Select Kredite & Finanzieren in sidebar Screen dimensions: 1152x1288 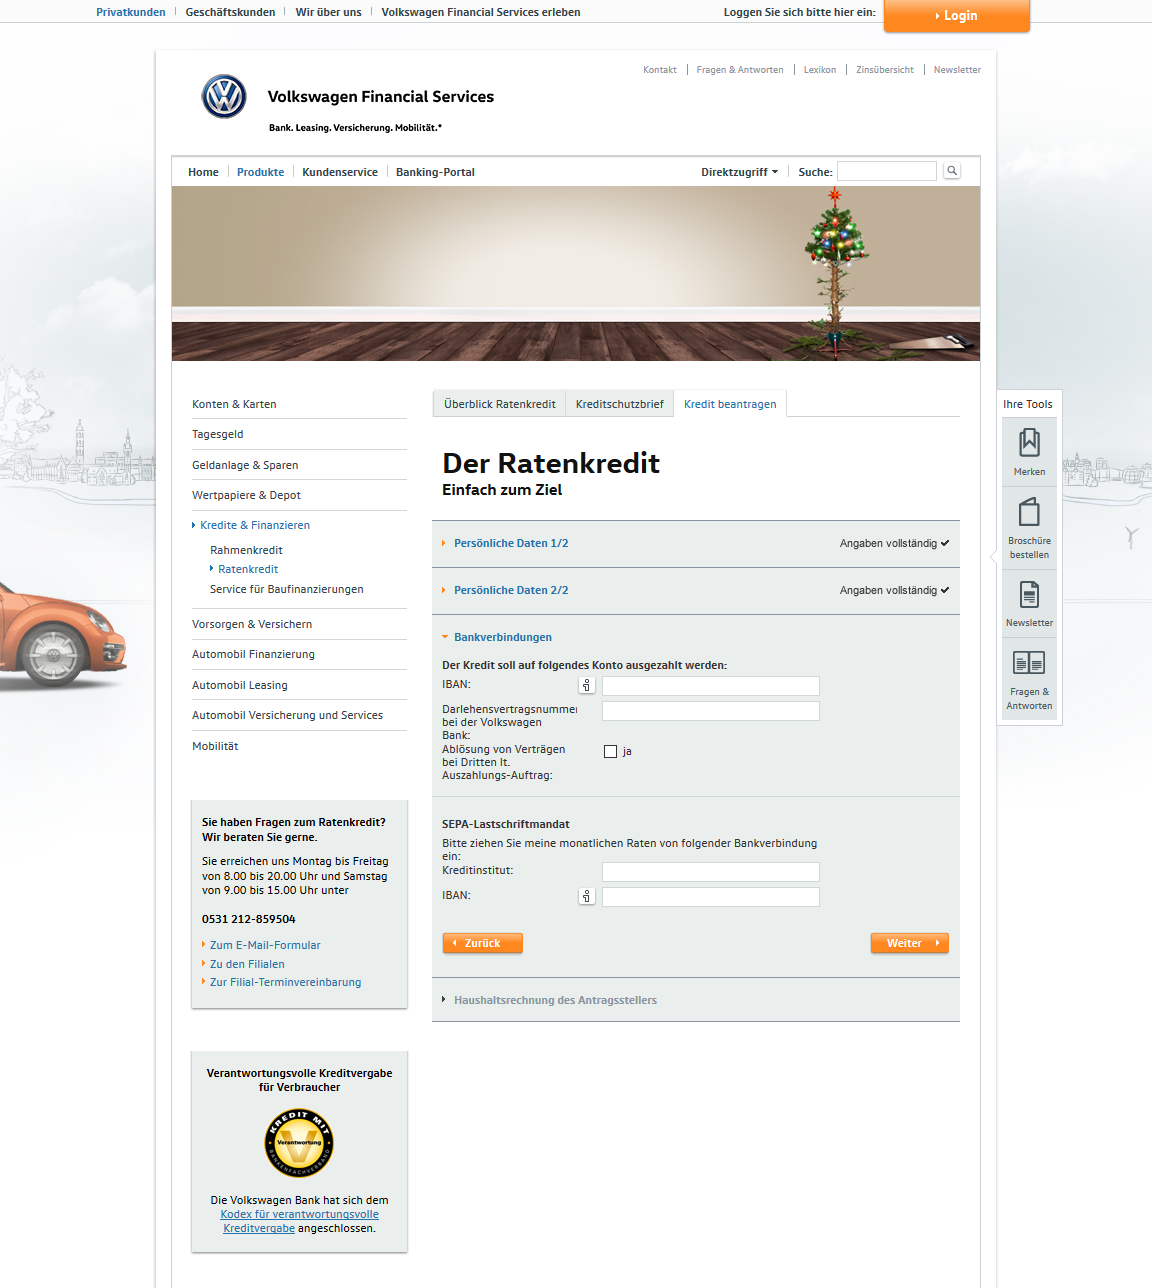coord(255,525)
